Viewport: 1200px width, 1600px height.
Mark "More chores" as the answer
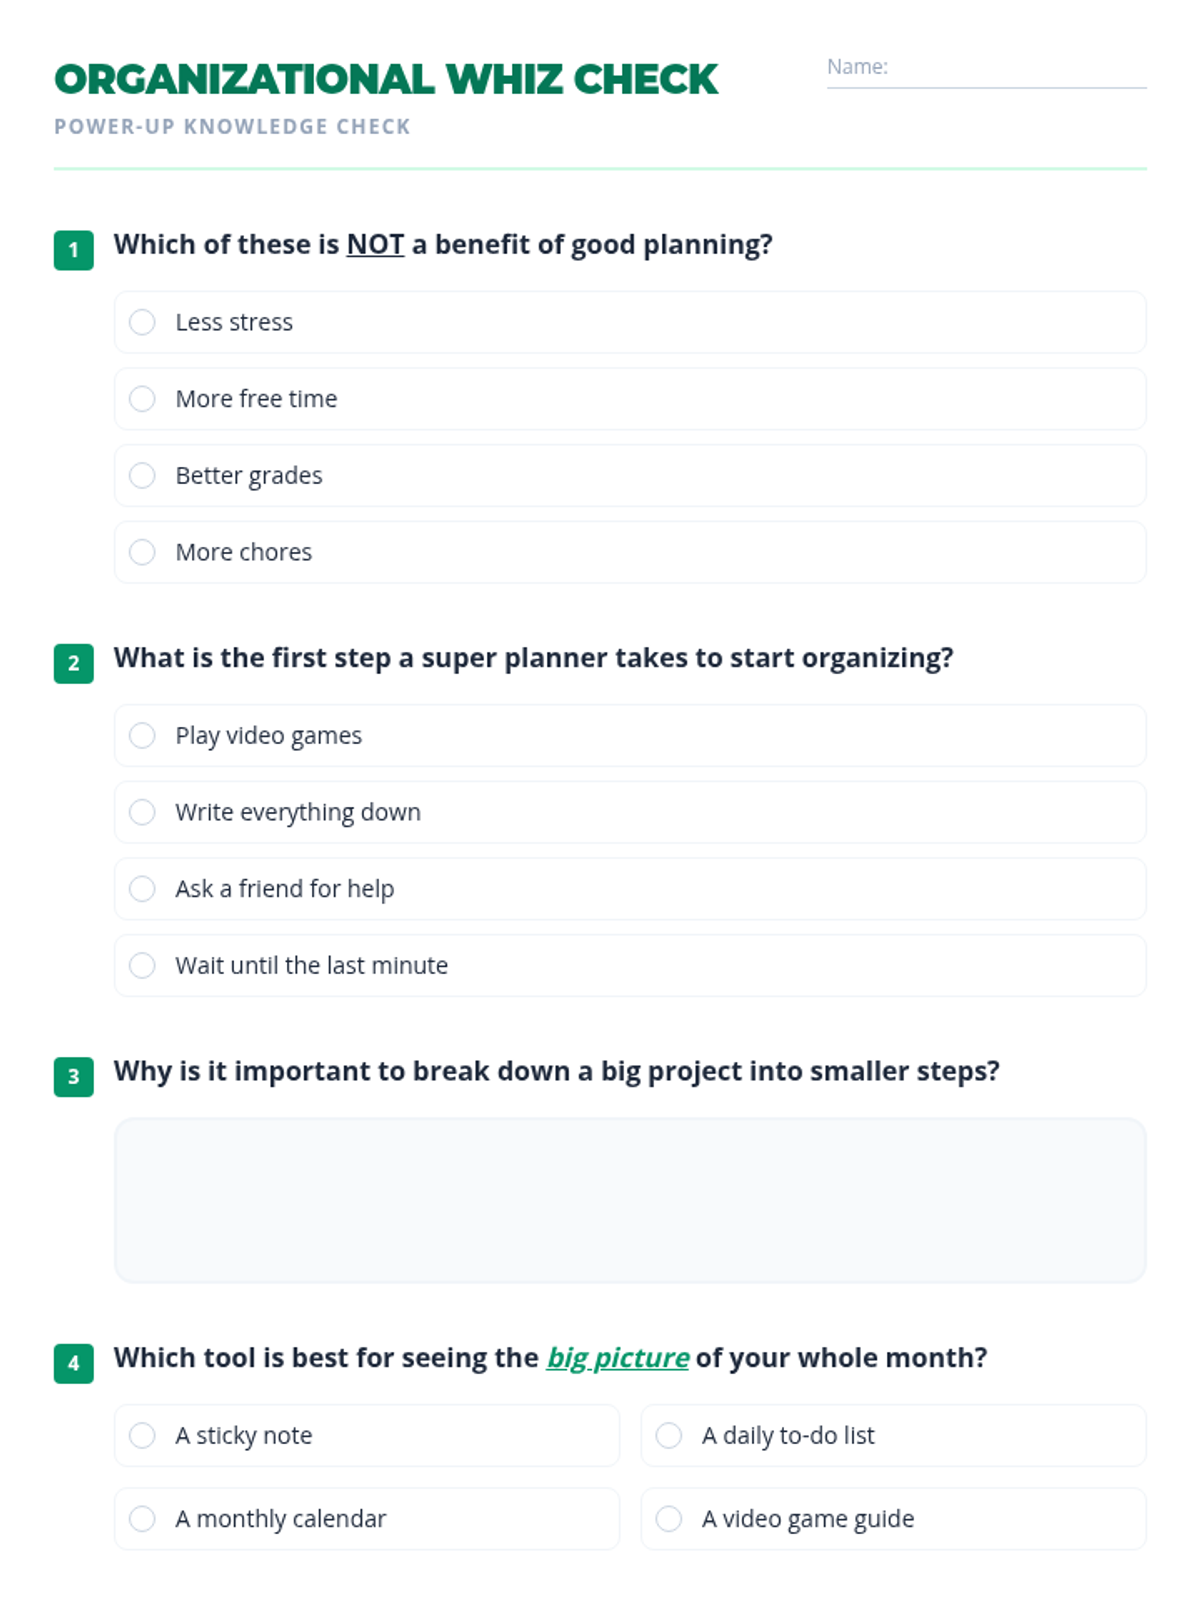[x=143, y=552]
